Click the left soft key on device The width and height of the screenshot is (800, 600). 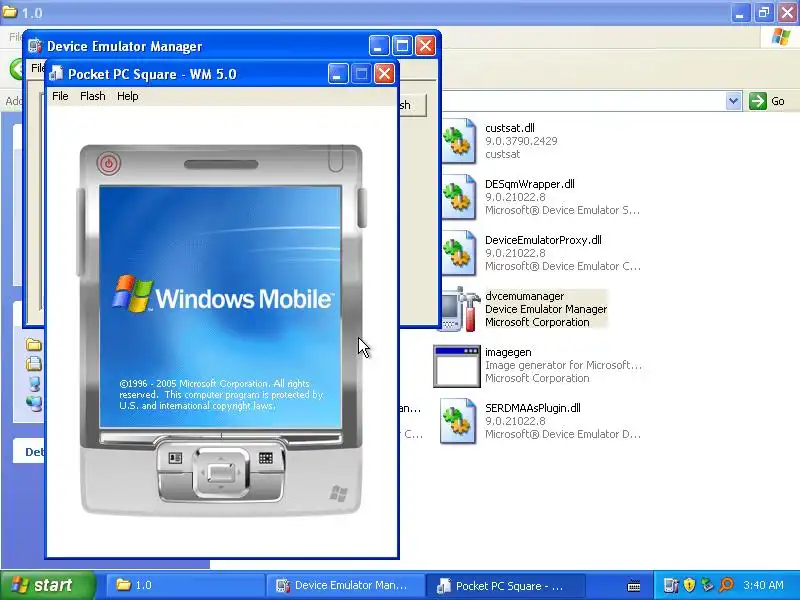pos(175,458)
